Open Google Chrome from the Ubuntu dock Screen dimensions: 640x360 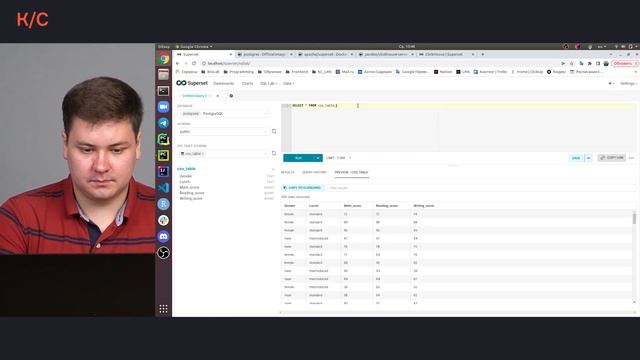(x=164, y=59)
